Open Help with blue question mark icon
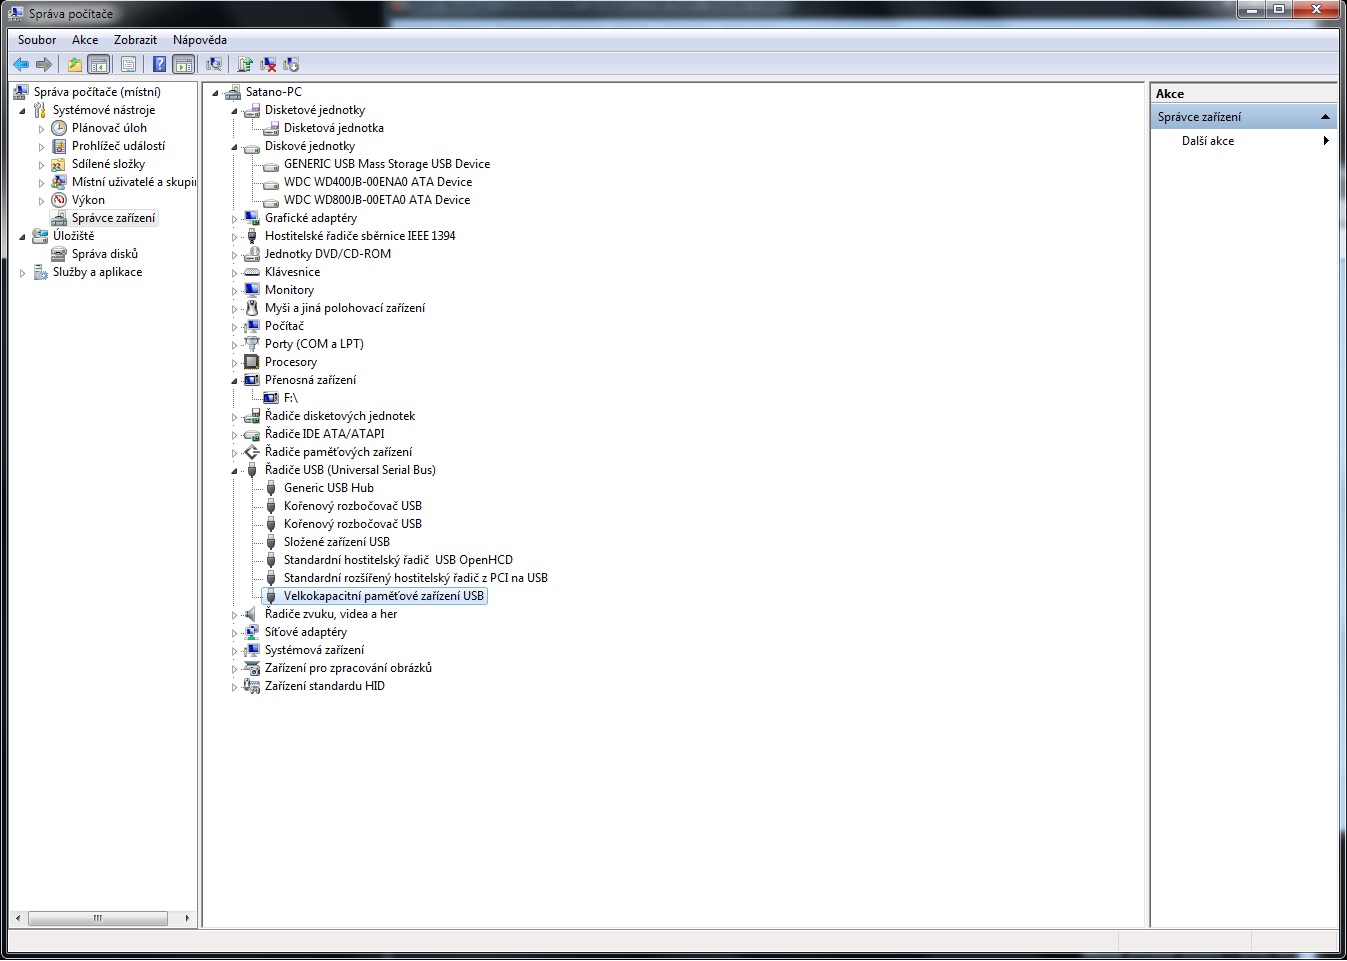 click(x=159, y=65)
